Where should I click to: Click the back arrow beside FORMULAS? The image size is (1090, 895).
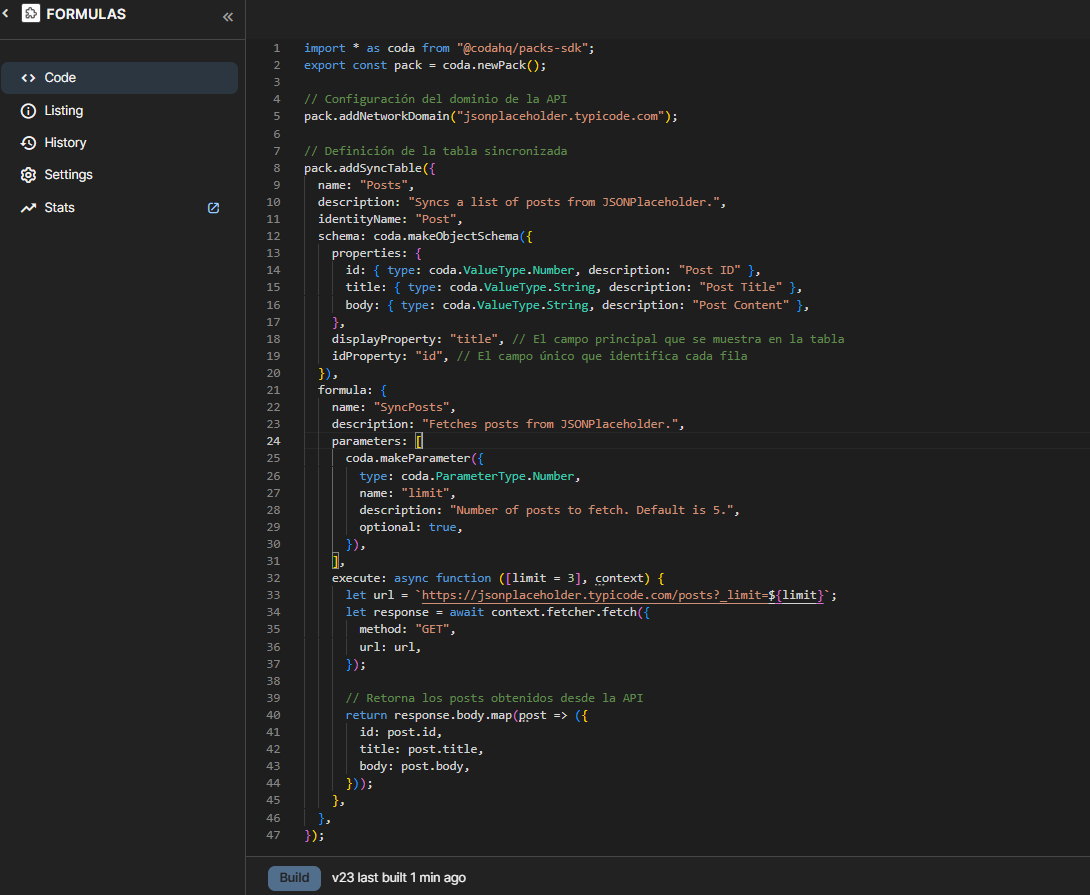pos(5,13)
